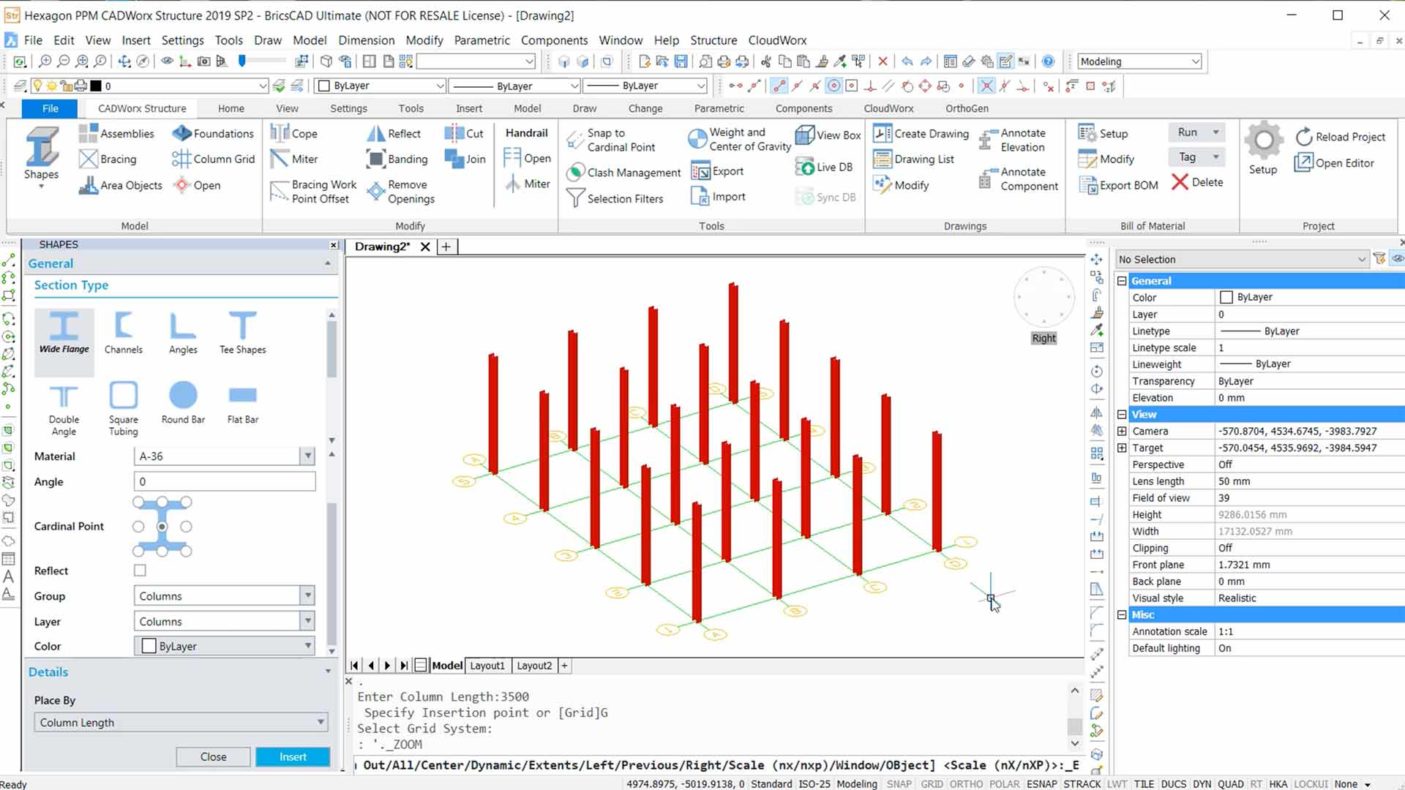Open Live DB tool
The image size is (1405, 790).
pyautogui.click(x=825, y=167)
